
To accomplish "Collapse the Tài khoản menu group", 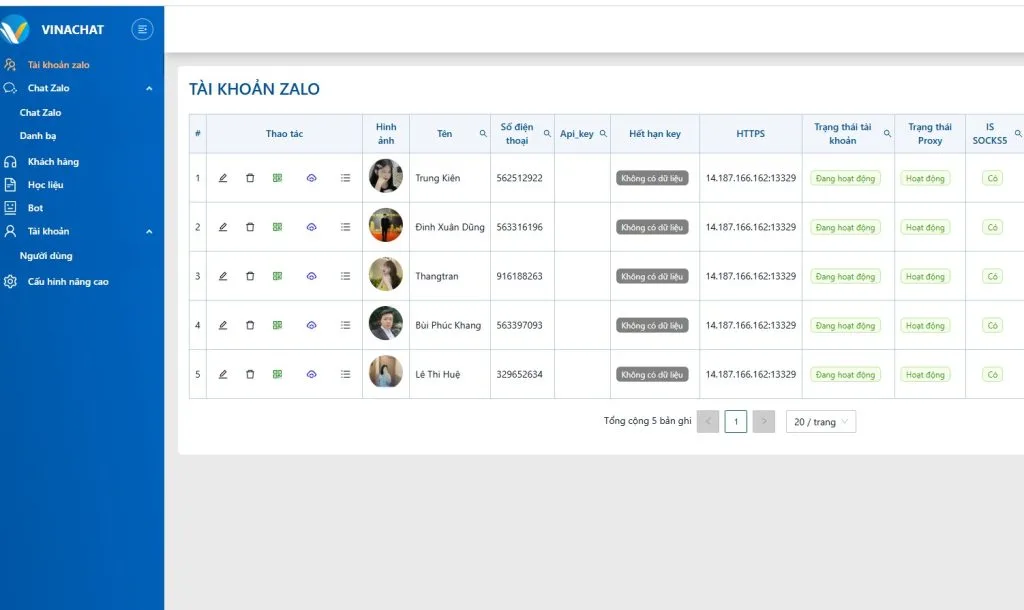I will (149, 232).
